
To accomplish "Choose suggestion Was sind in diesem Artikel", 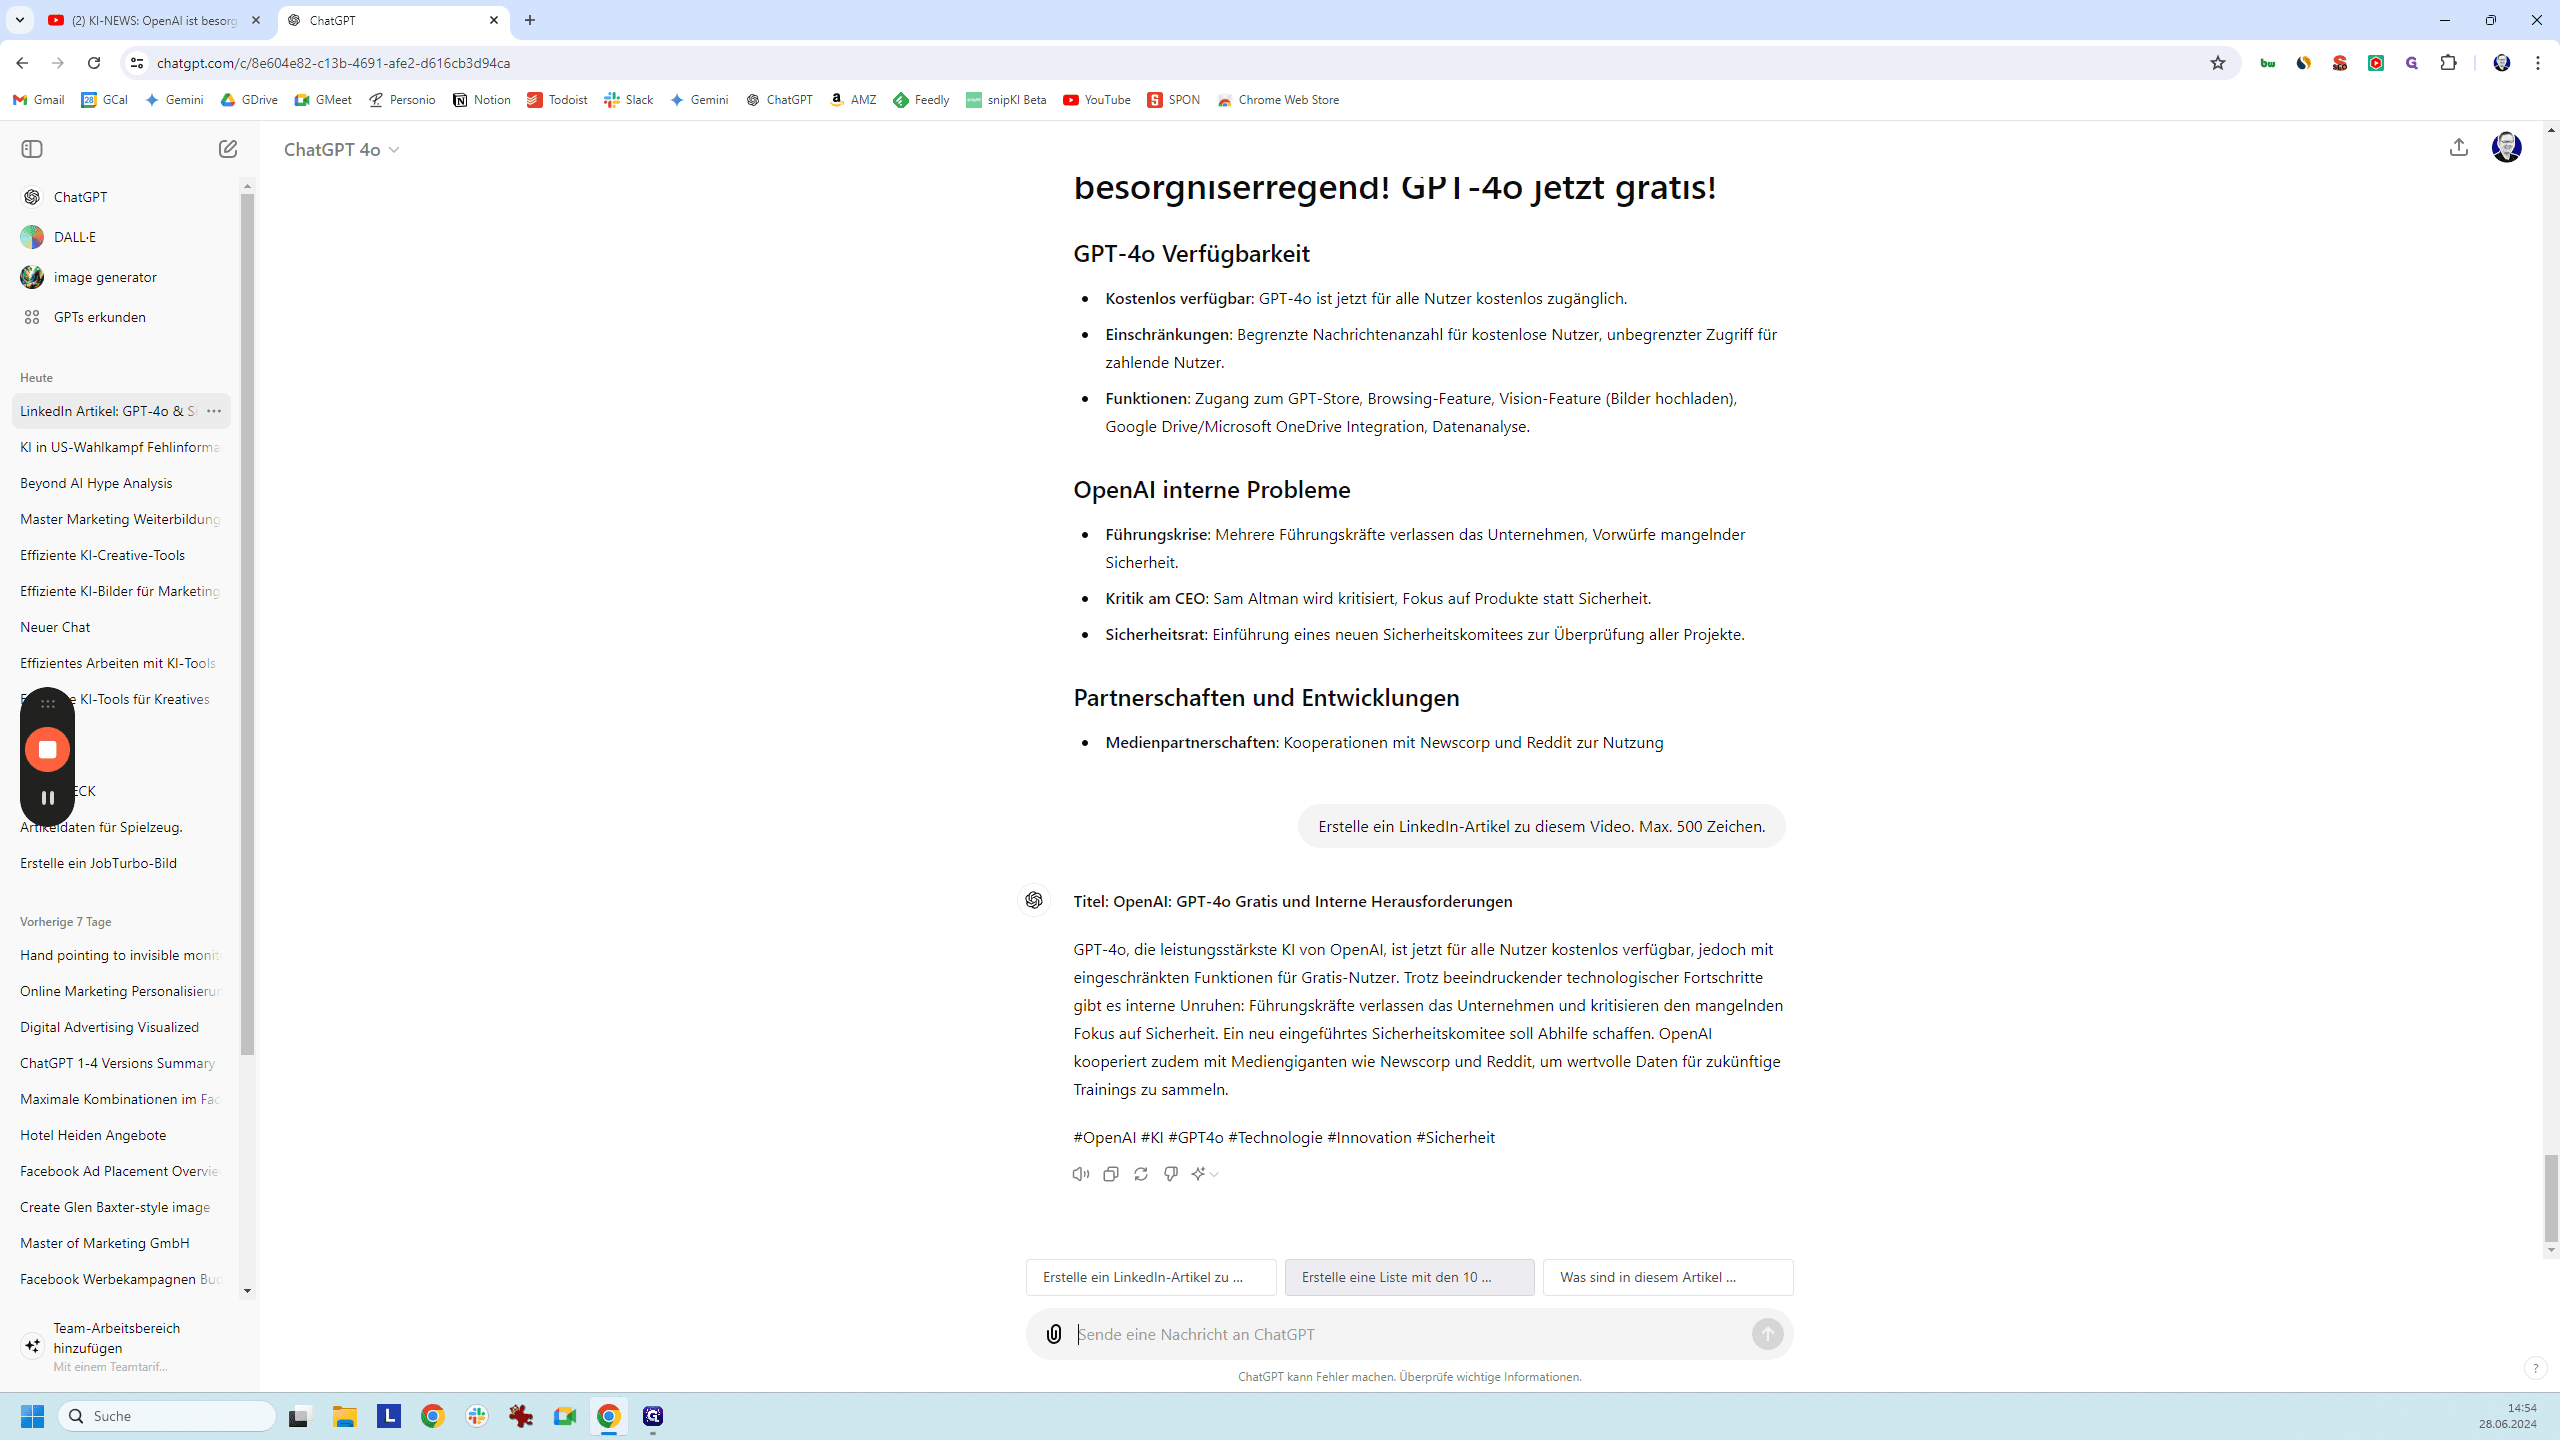I will 1667,1277.
